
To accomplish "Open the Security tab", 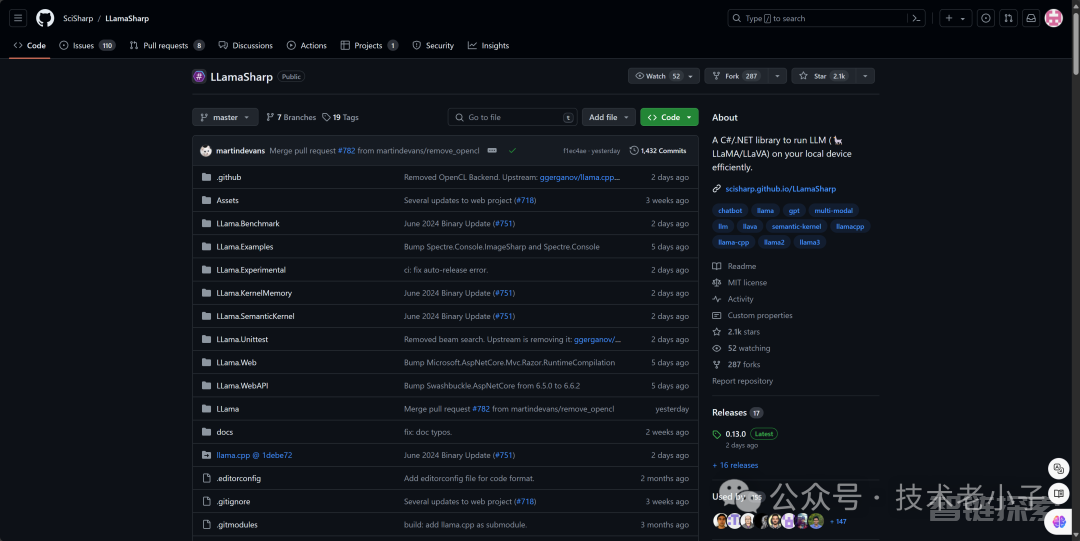I will coord(433,45).
